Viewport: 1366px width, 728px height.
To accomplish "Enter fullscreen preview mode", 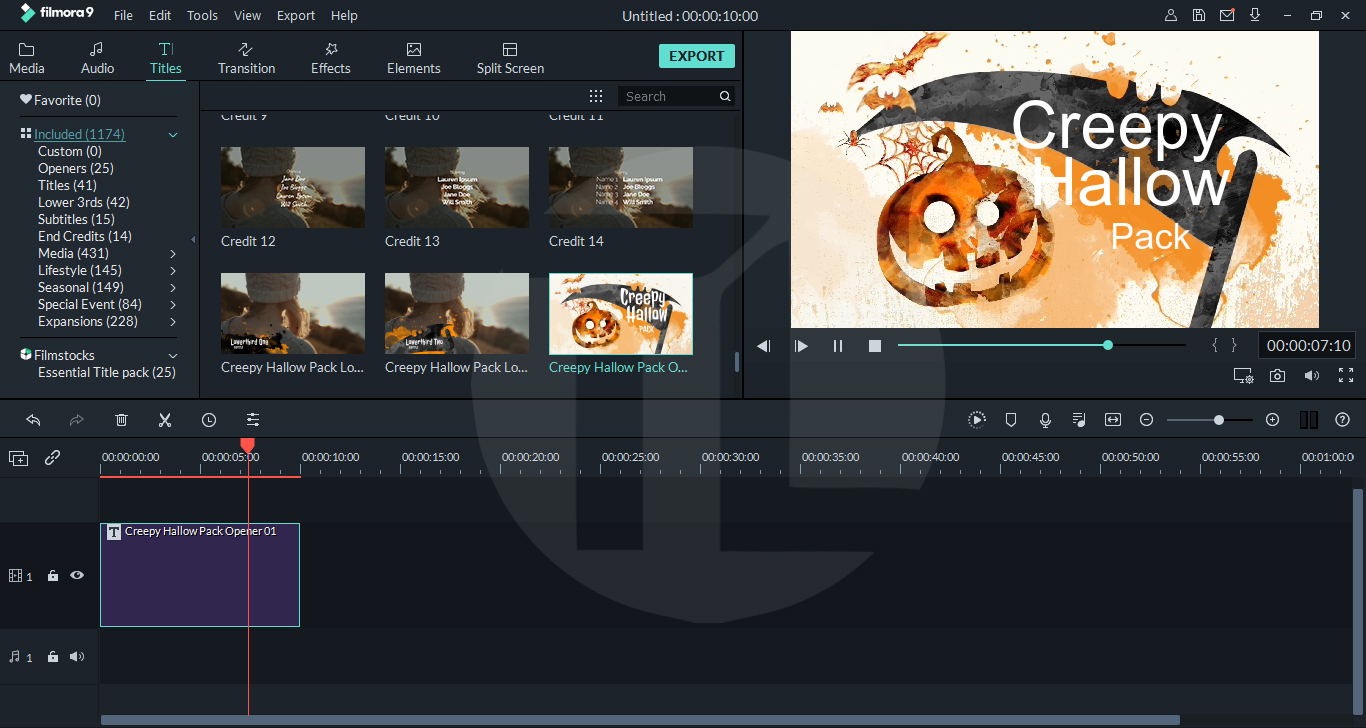I will (x=1346, y=376).
